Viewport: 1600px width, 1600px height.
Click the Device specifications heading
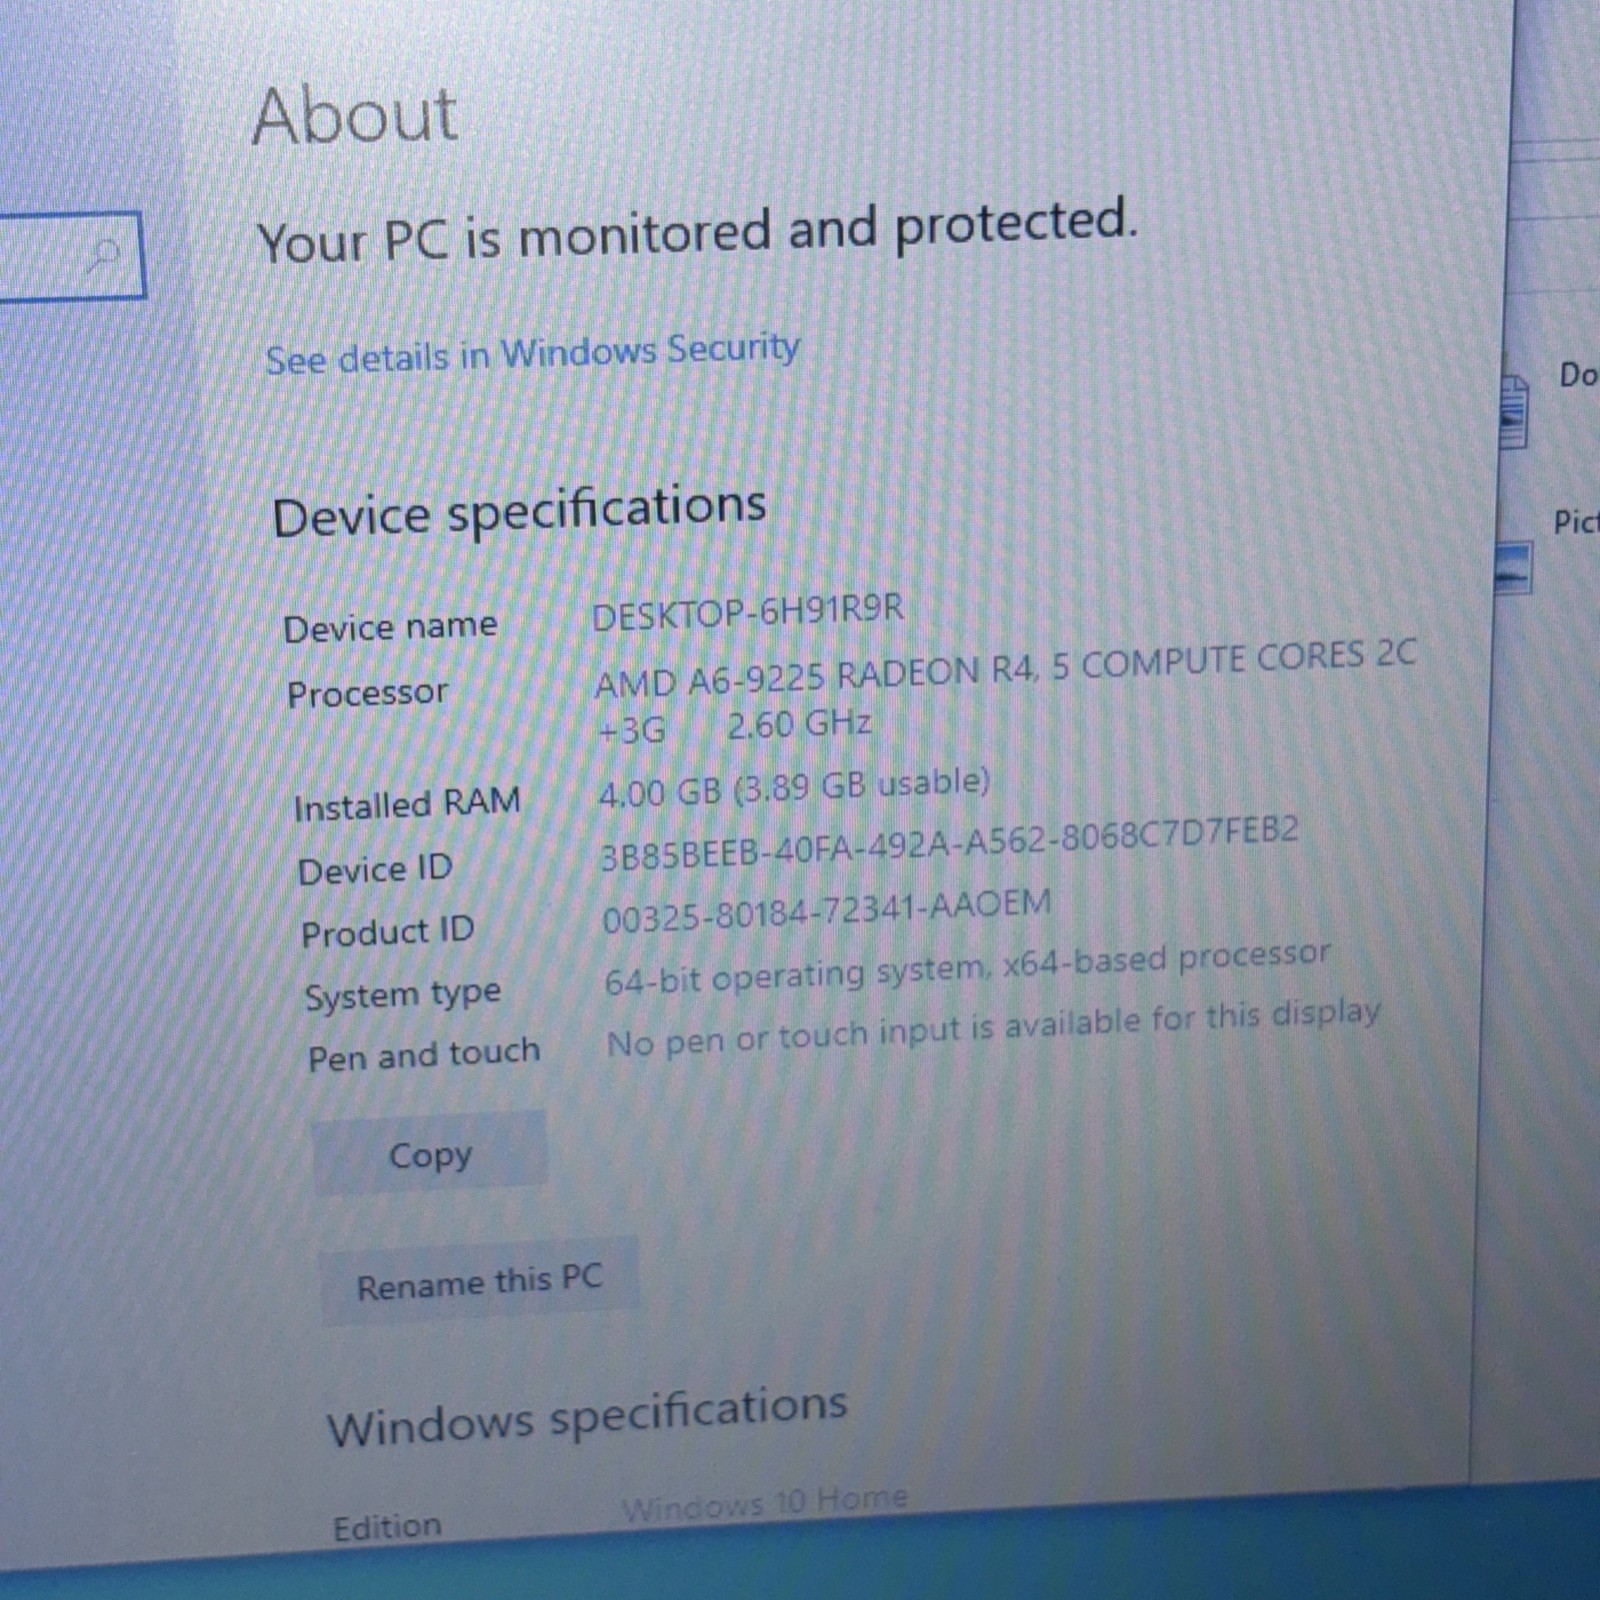coord(519,510)
